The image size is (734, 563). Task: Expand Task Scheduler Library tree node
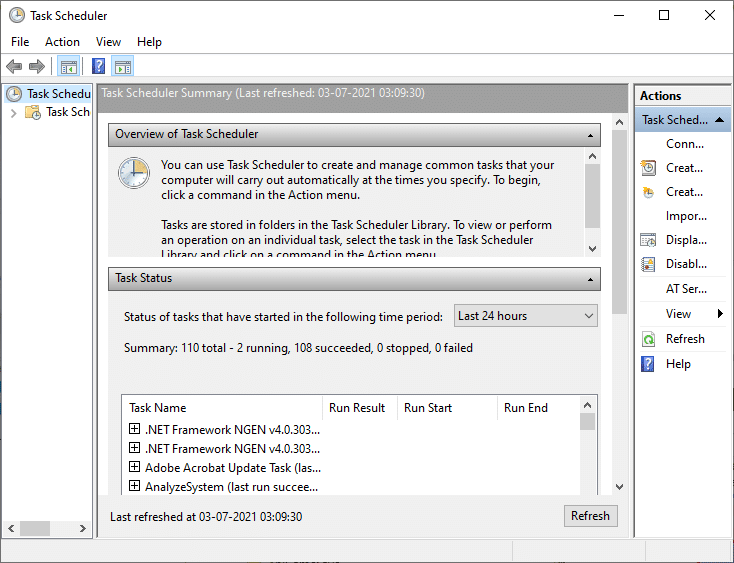click(13, 113)
